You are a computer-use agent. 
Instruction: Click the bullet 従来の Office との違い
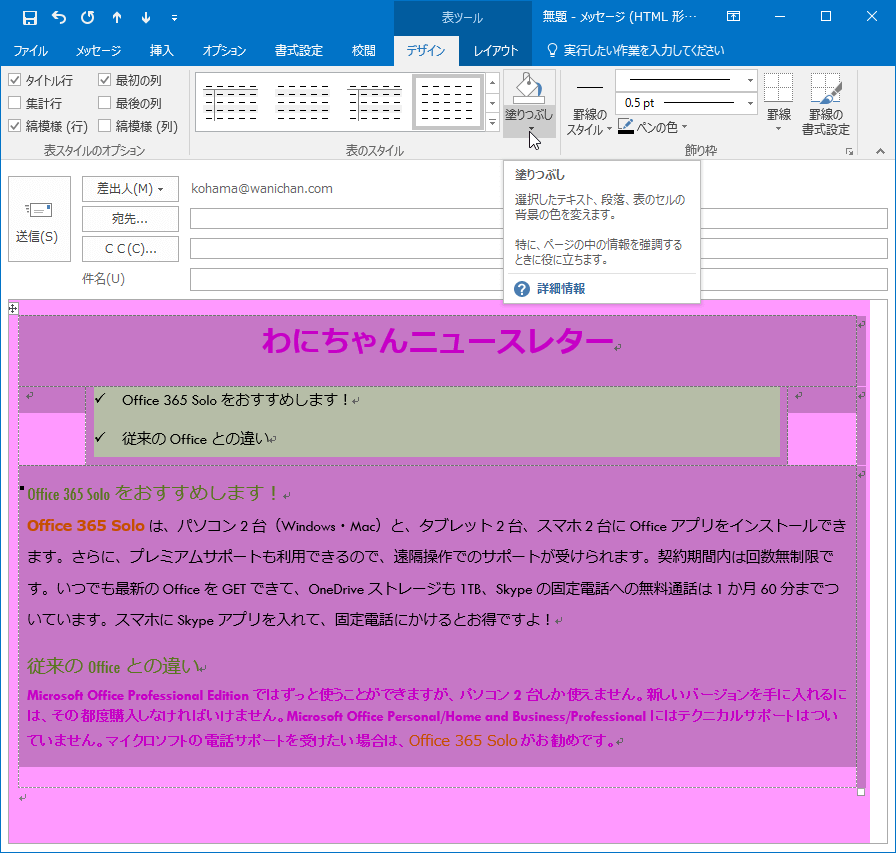tap(195, 439)
